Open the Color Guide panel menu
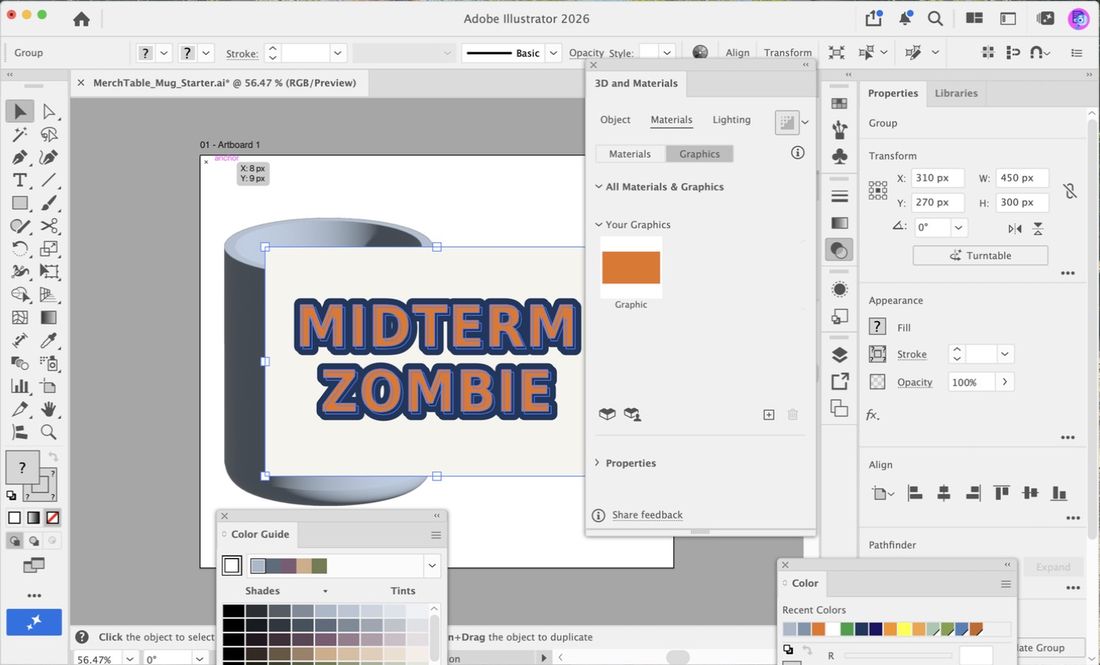The image size is (1100, 665). coord(436,535)
